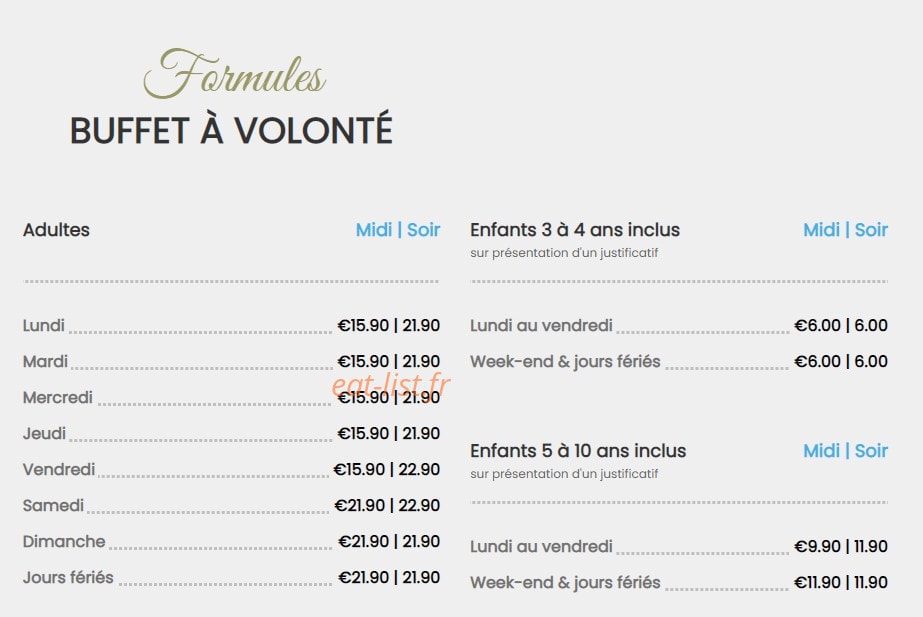
Task: Click the BUFFET À VOLONTÉ title
Action: (x=231, y=130)
